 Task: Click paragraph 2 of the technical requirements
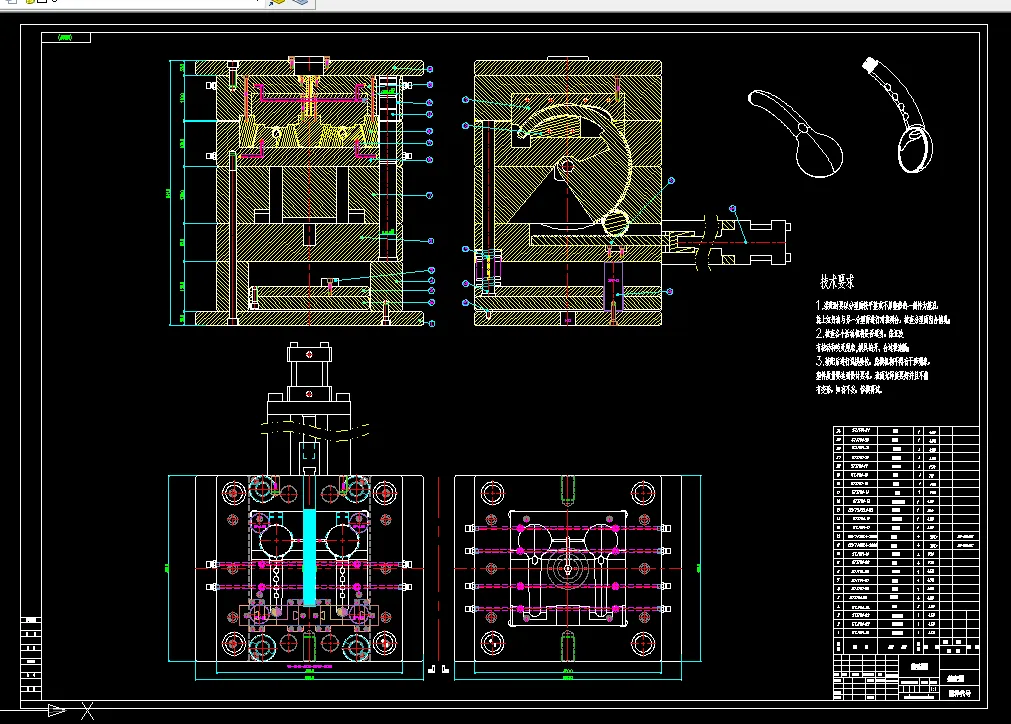pyautogui.click(x=862, y=340)
